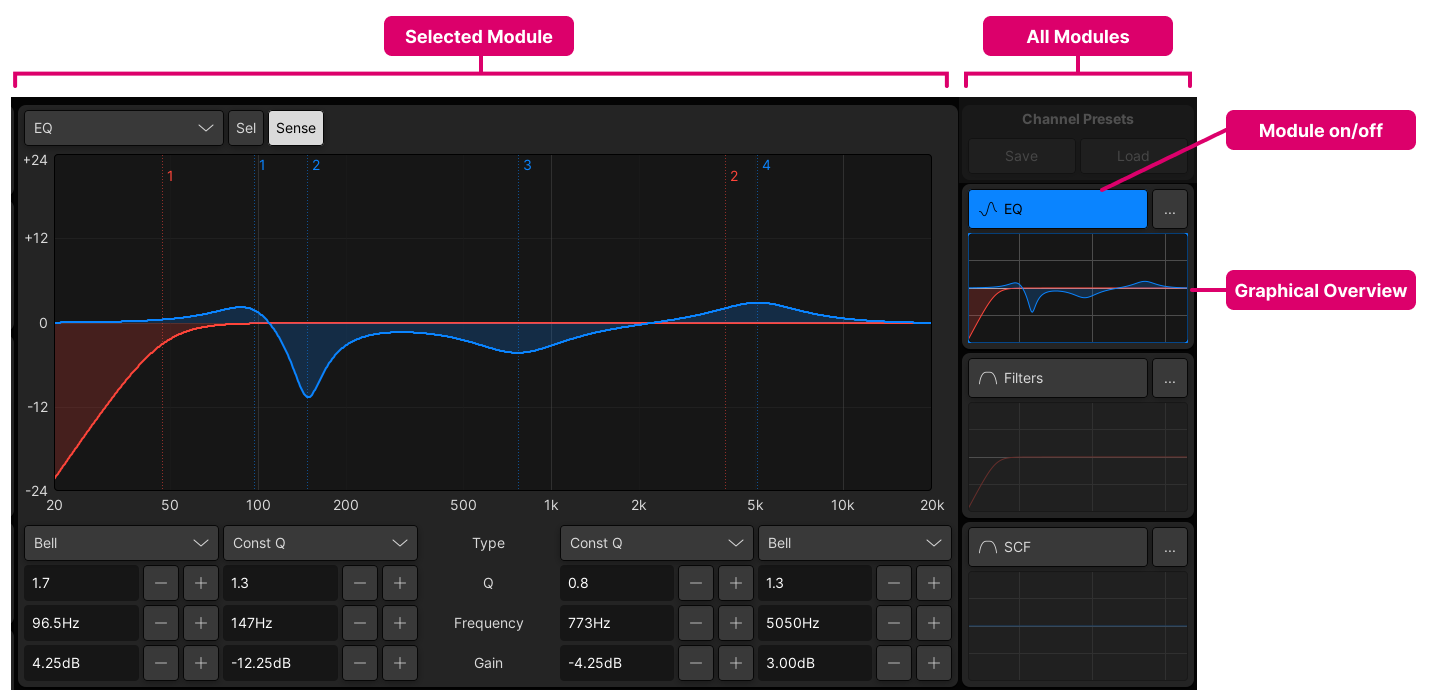Select the EQ graphical overview thumbnail

(x=1078, y=288)
